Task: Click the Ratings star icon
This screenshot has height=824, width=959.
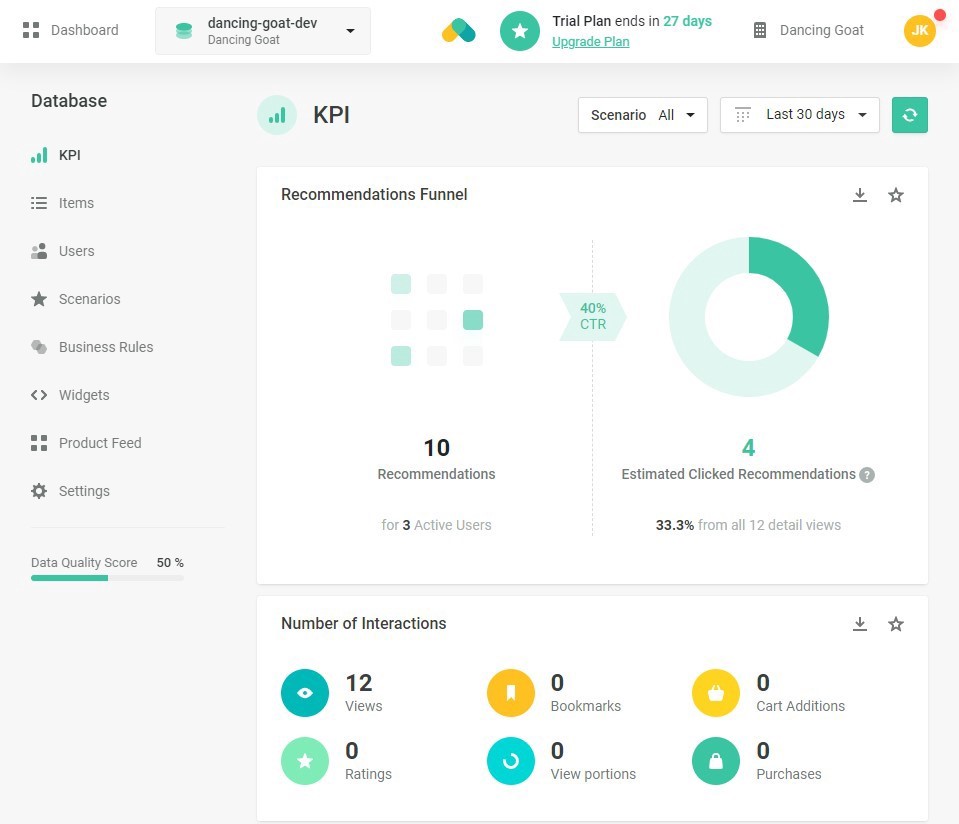Action: point(305,761)
